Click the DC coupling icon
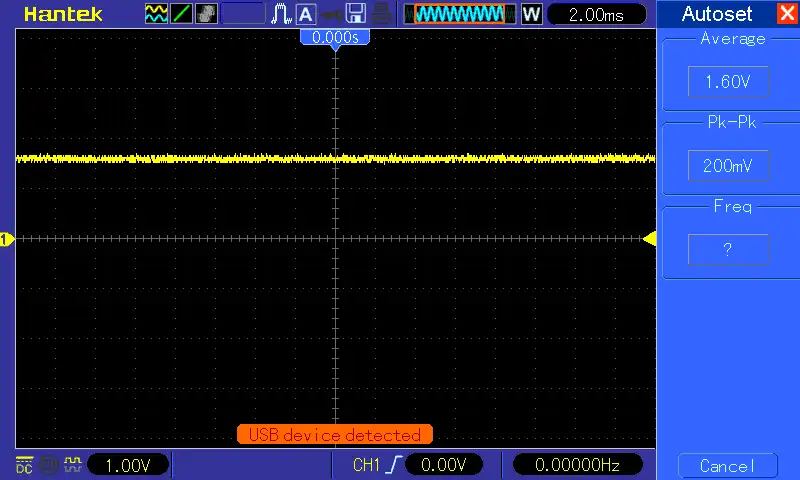This screenshot has height=480, width=800. point(24,465)
